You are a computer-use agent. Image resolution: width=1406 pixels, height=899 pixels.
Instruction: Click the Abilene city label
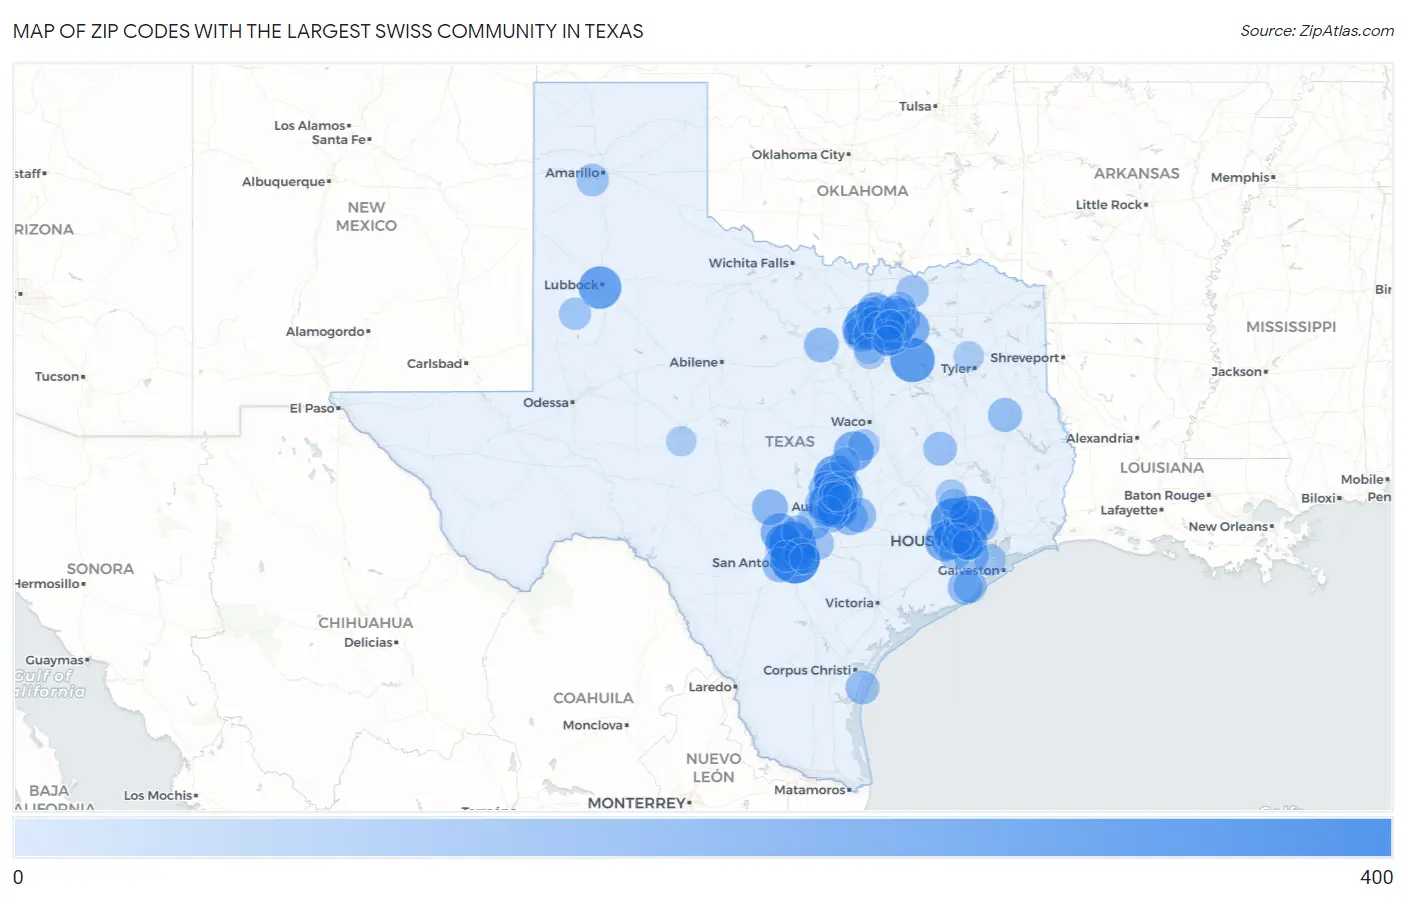coord(696,362)
